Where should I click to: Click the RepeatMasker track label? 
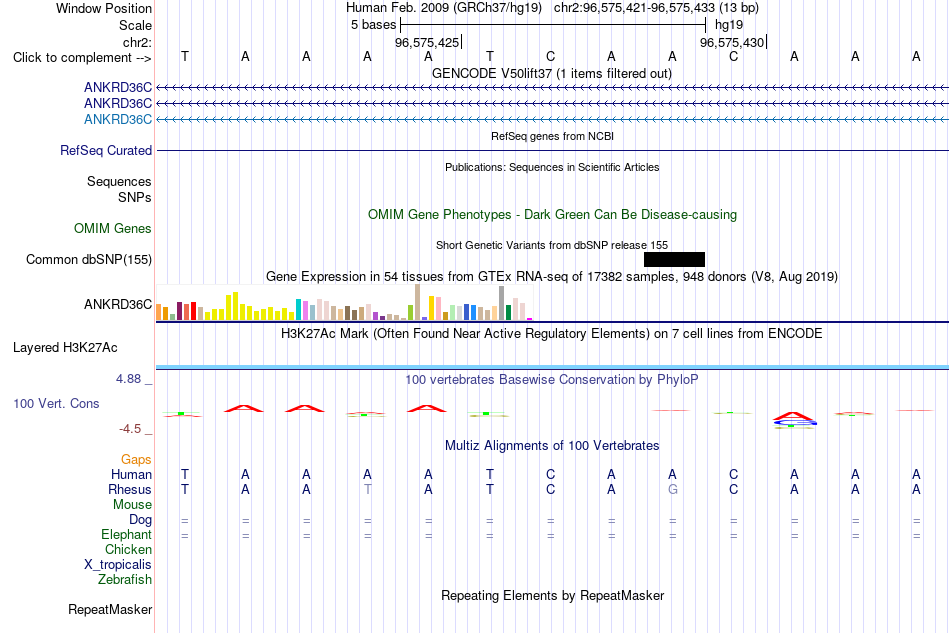coord(110,609)
